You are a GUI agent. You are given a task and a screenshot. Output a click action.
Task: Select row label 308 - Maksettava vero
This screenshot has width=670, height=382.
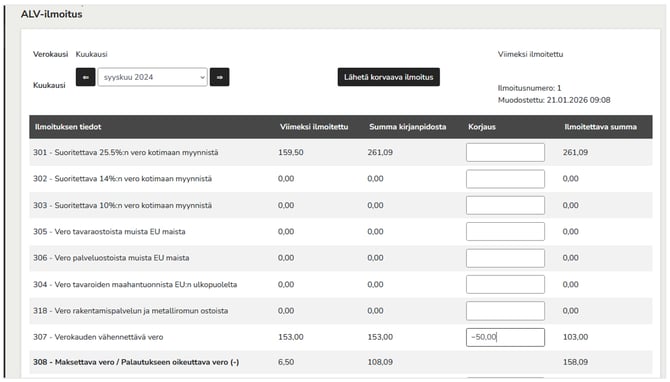tap(136, 362)
